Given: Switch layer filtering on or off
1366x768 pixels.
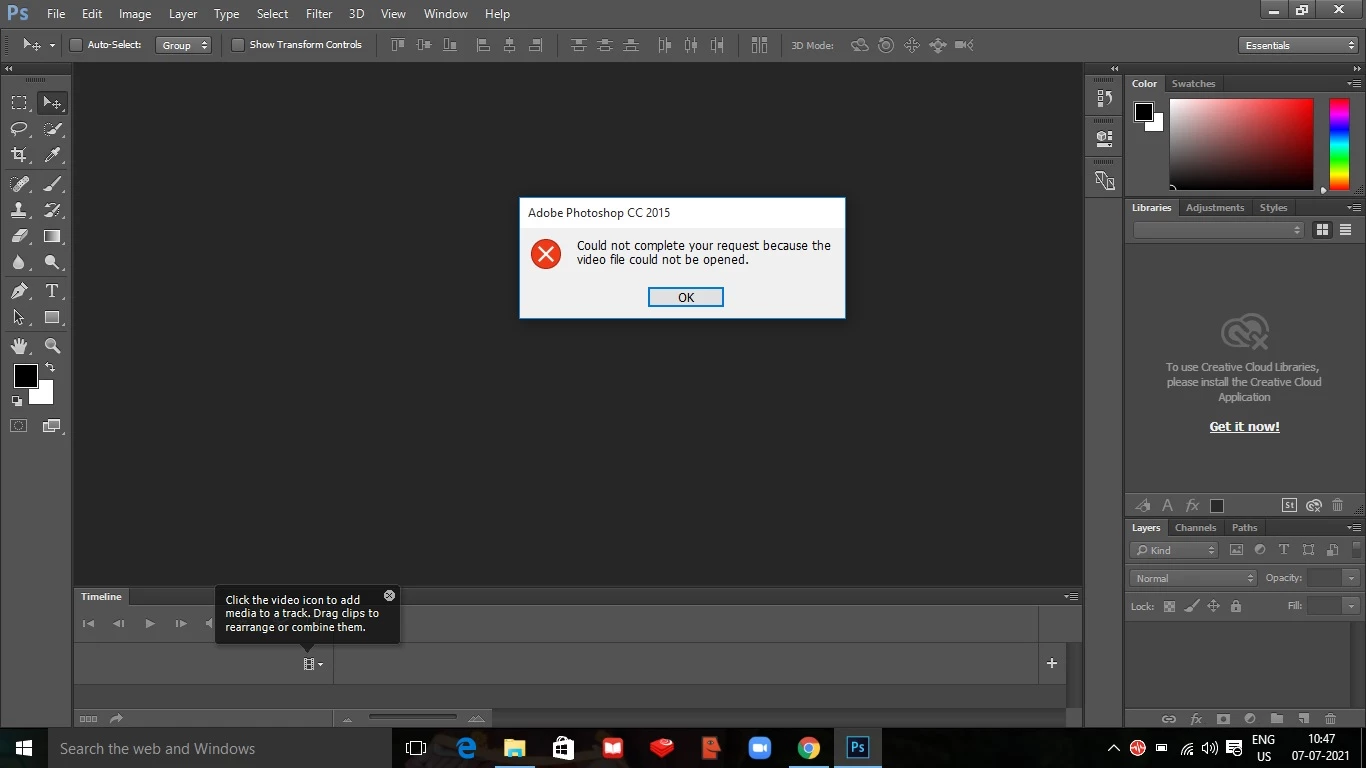Looking at the screenshot, I should [1356, 549].
